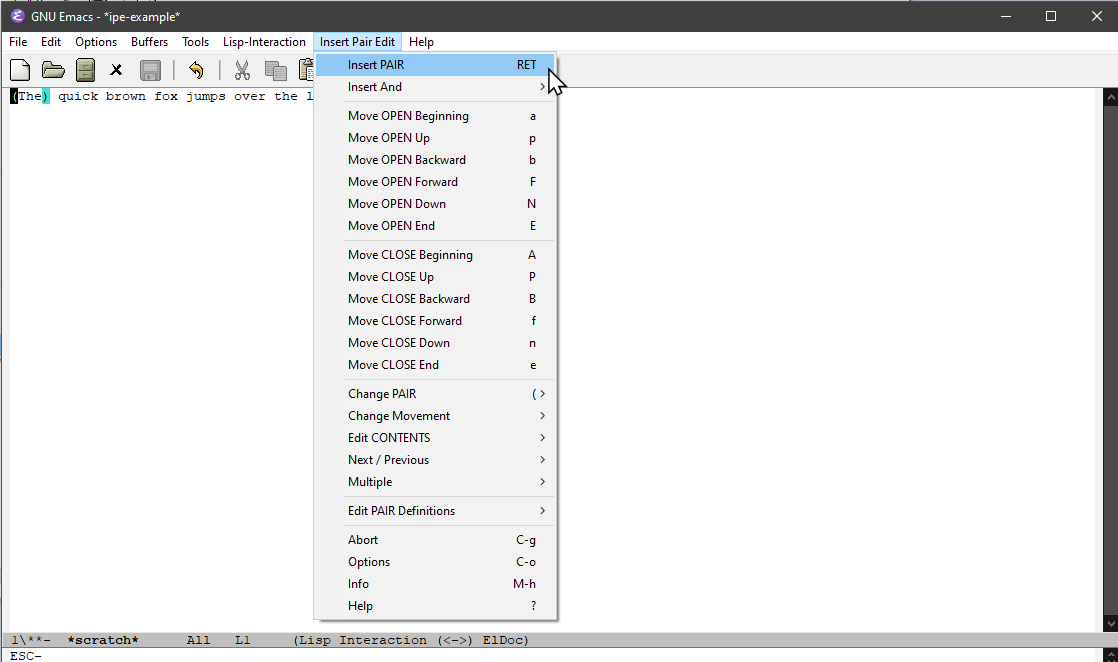Click the L1 line indicator in mode line
Image resolution: width=1118 pixels, height=662 pixels.
point(243,641)
